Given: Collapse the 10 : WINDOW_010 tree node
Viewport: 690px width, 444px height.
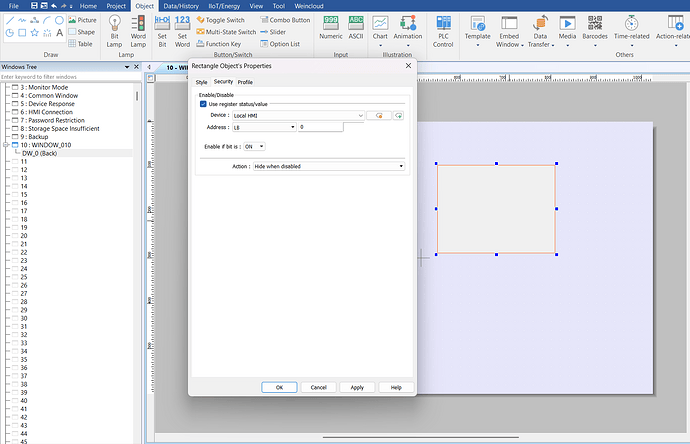Looking at the screenshot, I should click(x=5, y=145).
